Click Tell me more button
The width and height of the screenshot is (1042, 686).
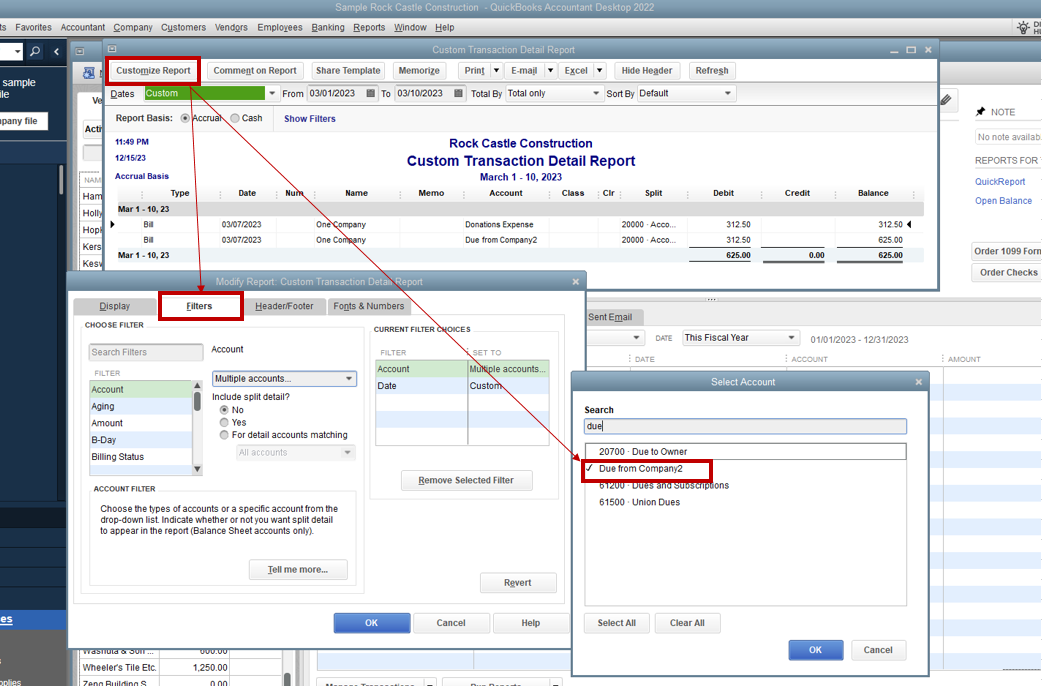298,570
